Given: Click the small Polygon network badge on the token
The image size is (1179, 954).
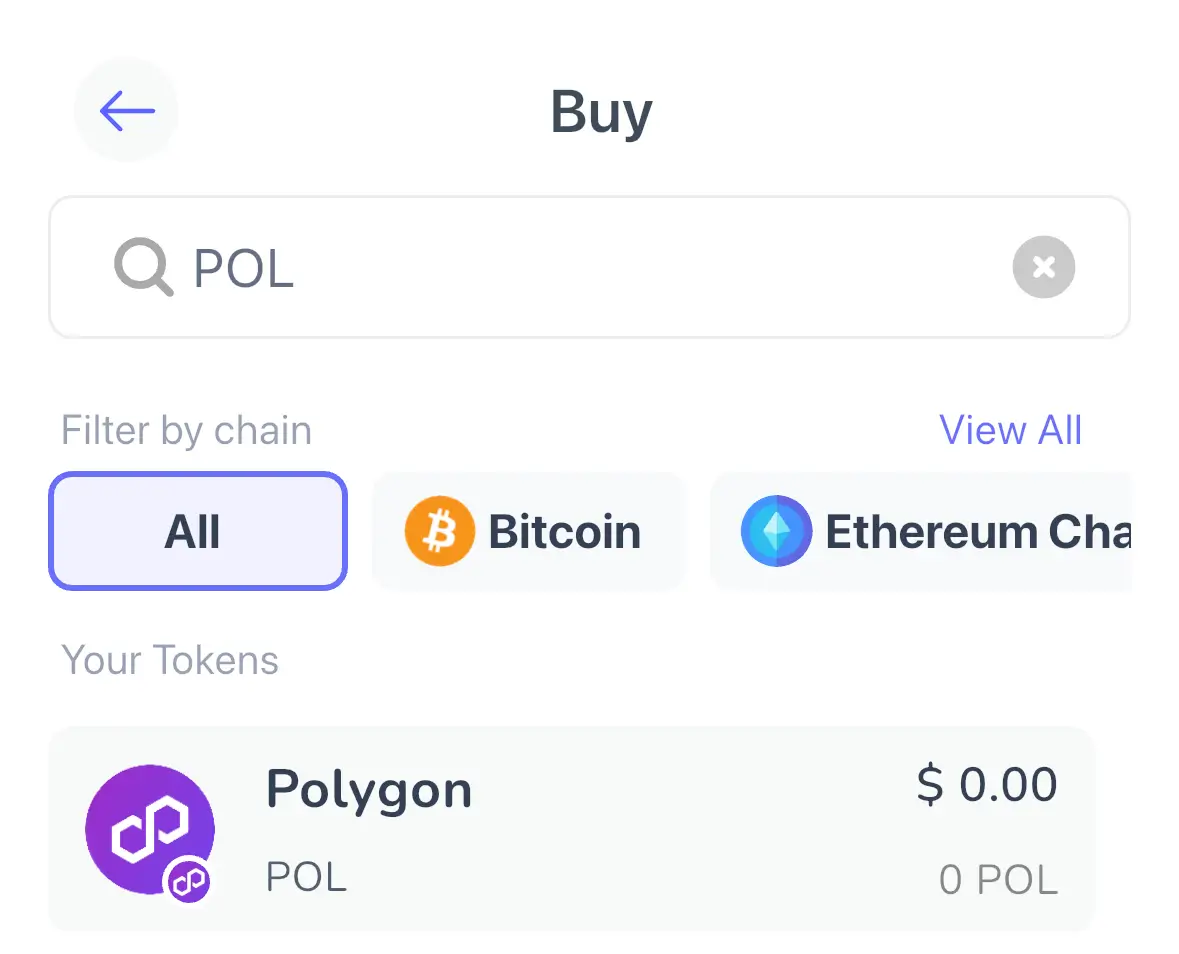Looking at the screenshot, I should click(x=190, y=882).
